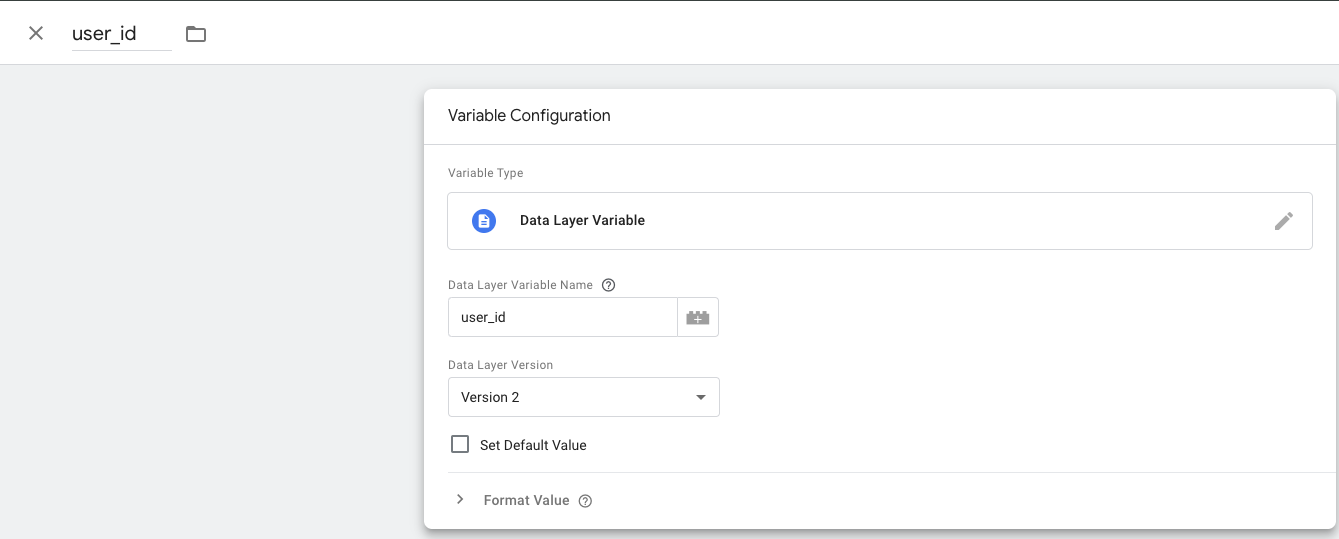The width and height of the screenshot is (1339, 539).
Task: Expand the Format Value section chevron
Action: pos(460,500)
